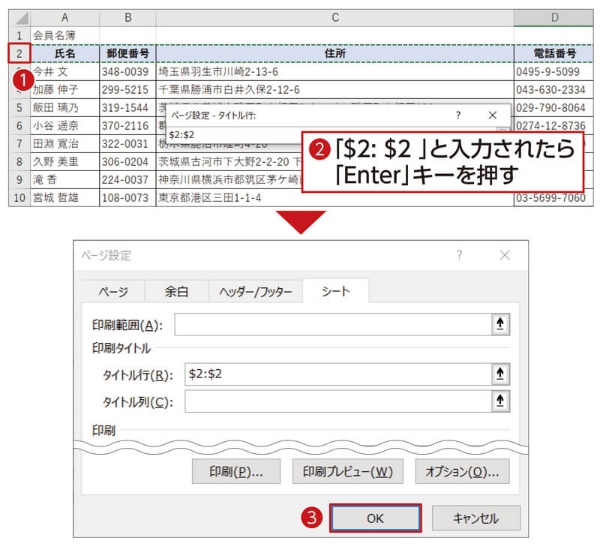The height and width of the screenshot is (547, 600).
Task: Click the OK button
Action: pyautogui.click(x=375, y=518)
